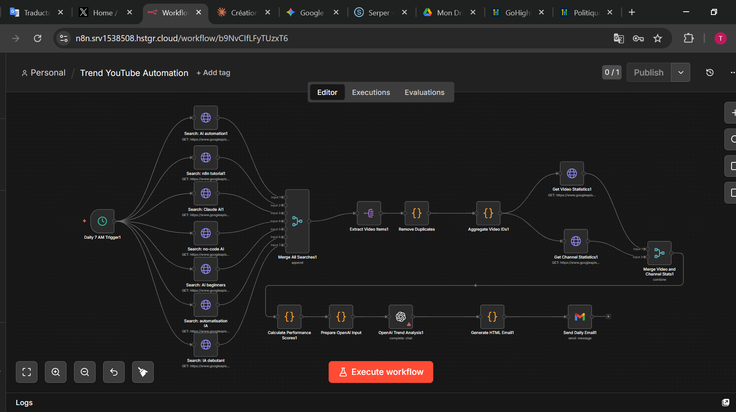The width and height of the screenshot is (736, 412).
Task: Click the Execute workflow button
Action: point(381,372)
